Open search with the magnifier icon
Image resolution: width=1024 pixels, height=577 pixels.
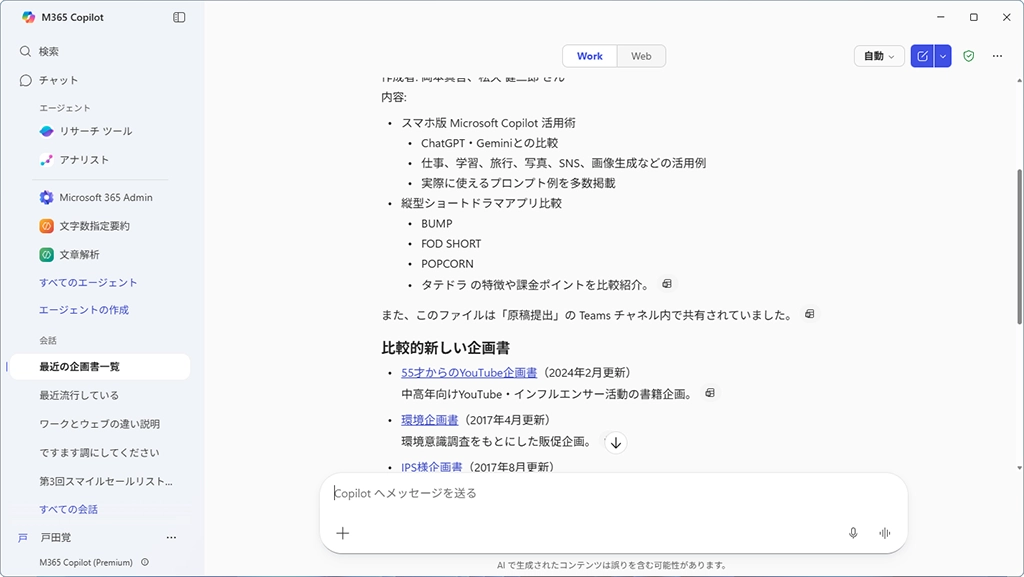(x=25, y=52)
